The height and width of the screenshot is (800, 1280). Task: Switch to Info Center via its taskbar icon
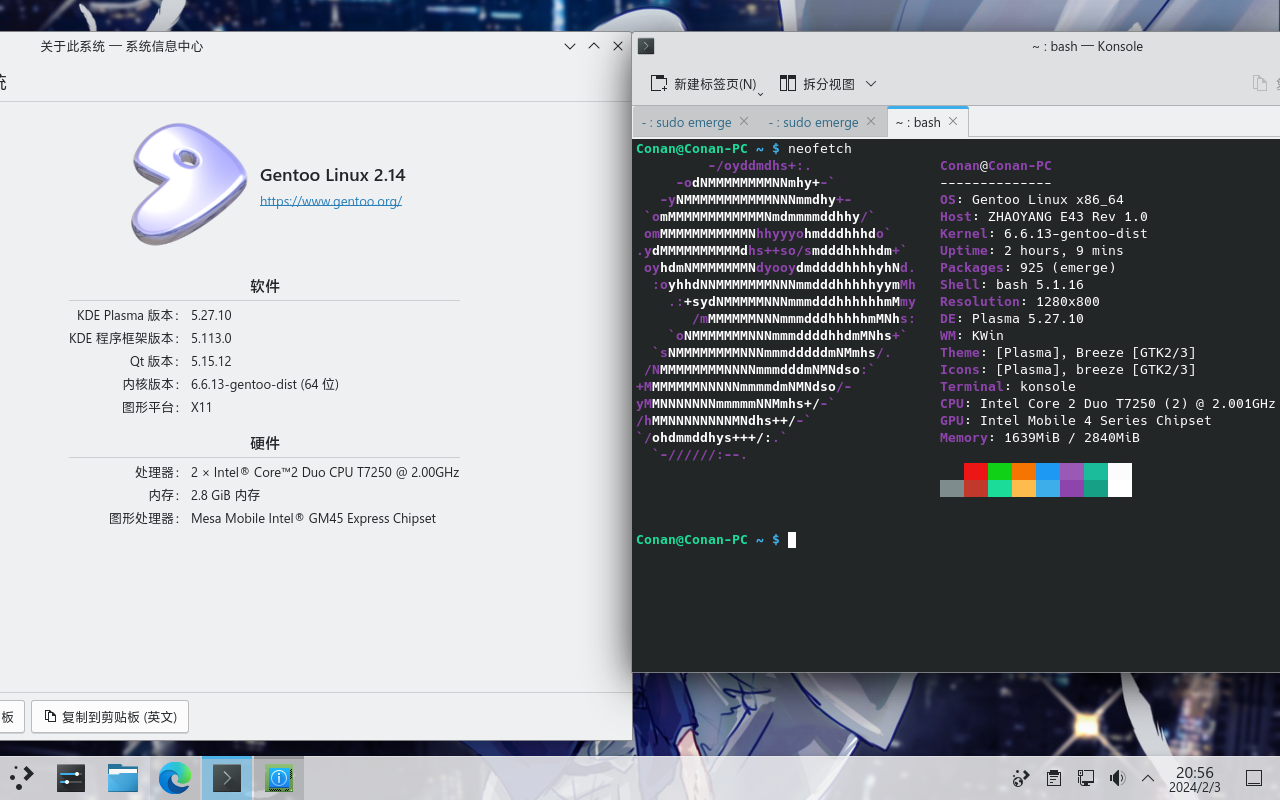(x=279, y=777)
